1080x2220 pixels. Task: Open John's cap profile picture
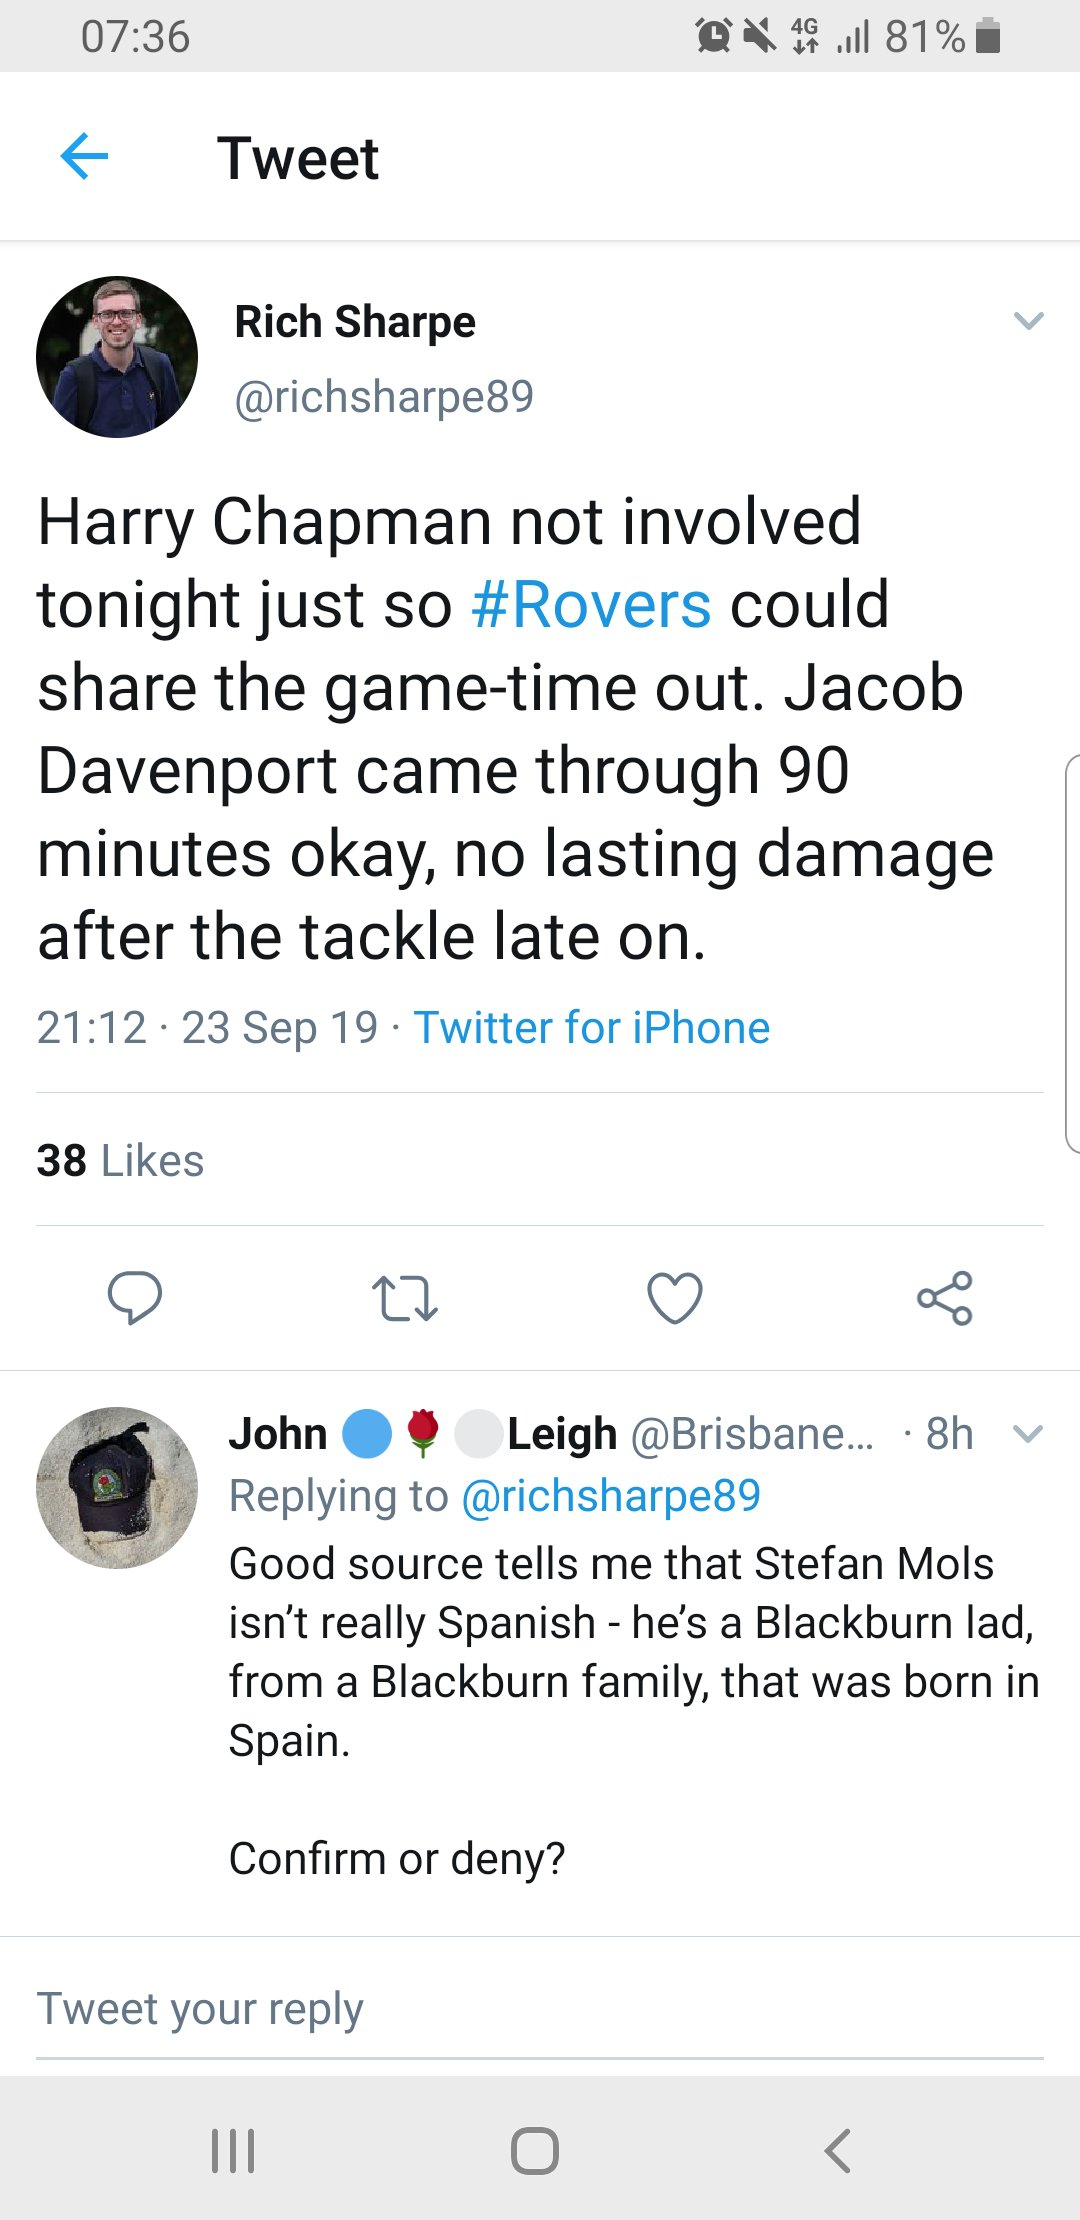tap(117, 1487)
